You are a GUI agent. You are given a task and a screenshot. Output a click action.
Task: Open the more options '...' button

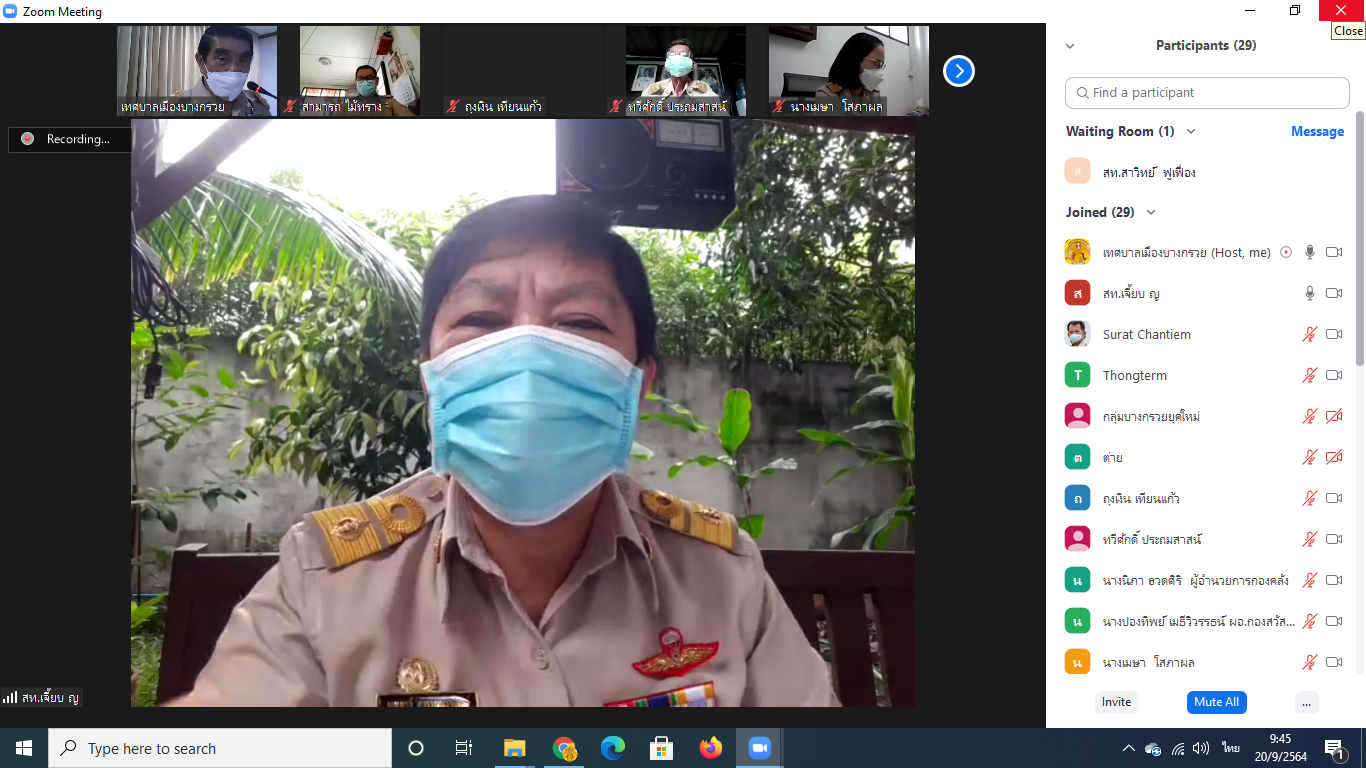(1306, 702)
